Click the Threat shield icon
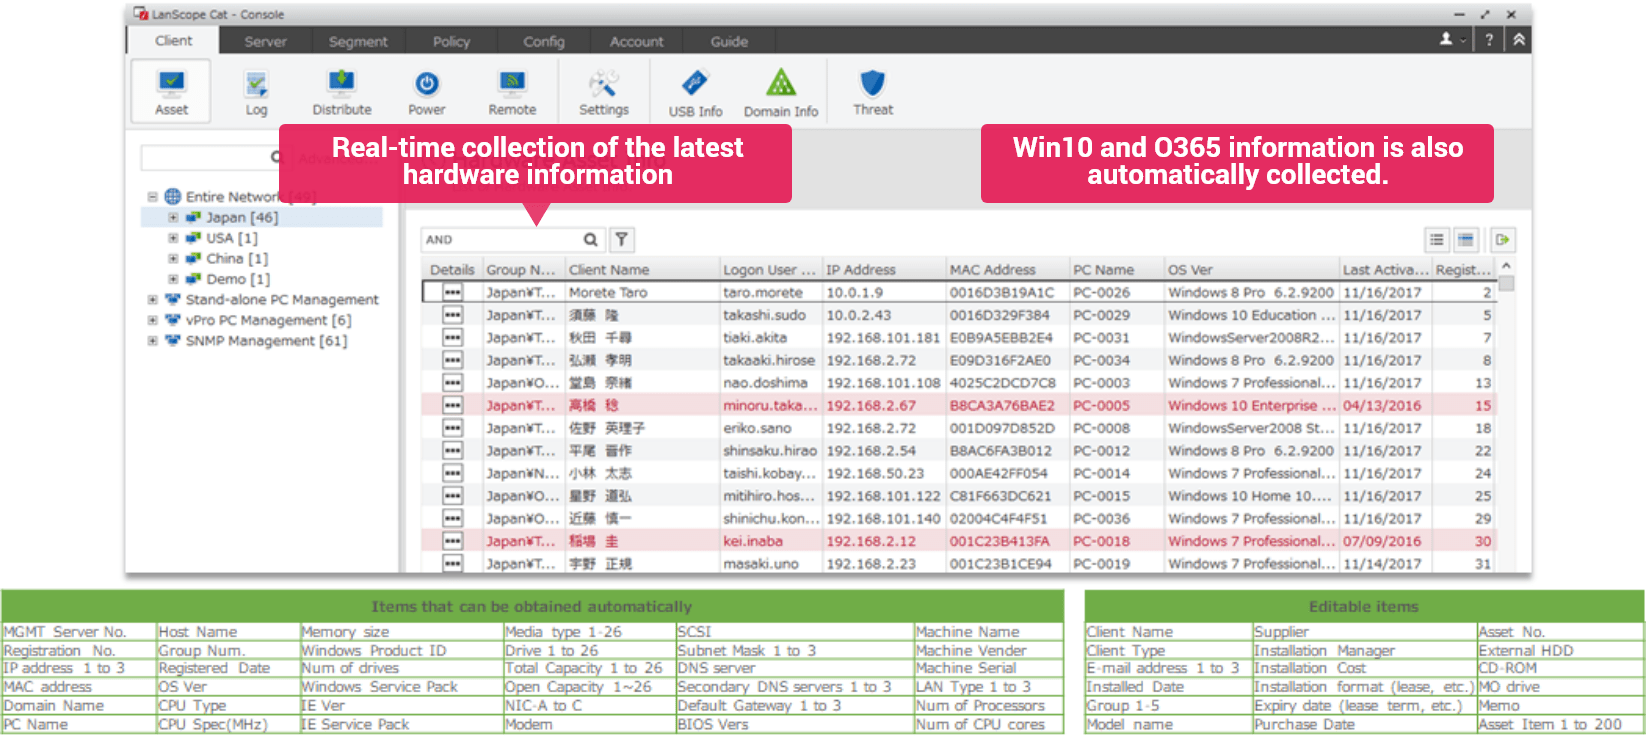 [873, 91]
